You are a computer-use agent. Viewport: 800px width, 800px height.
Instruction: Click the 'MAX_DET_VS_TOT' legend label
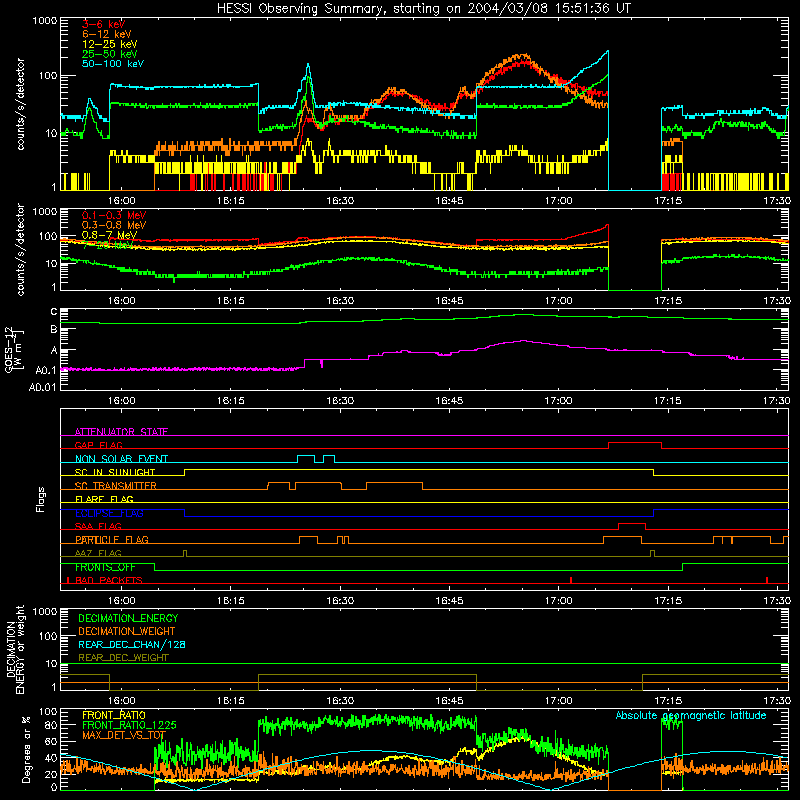124,735
